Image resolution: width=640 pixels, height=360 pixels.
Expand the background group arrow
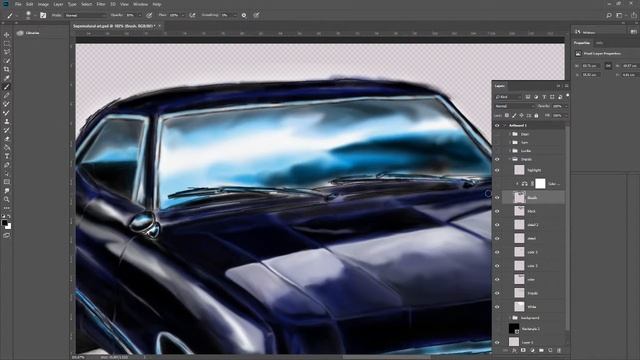[x=510, y=318]
